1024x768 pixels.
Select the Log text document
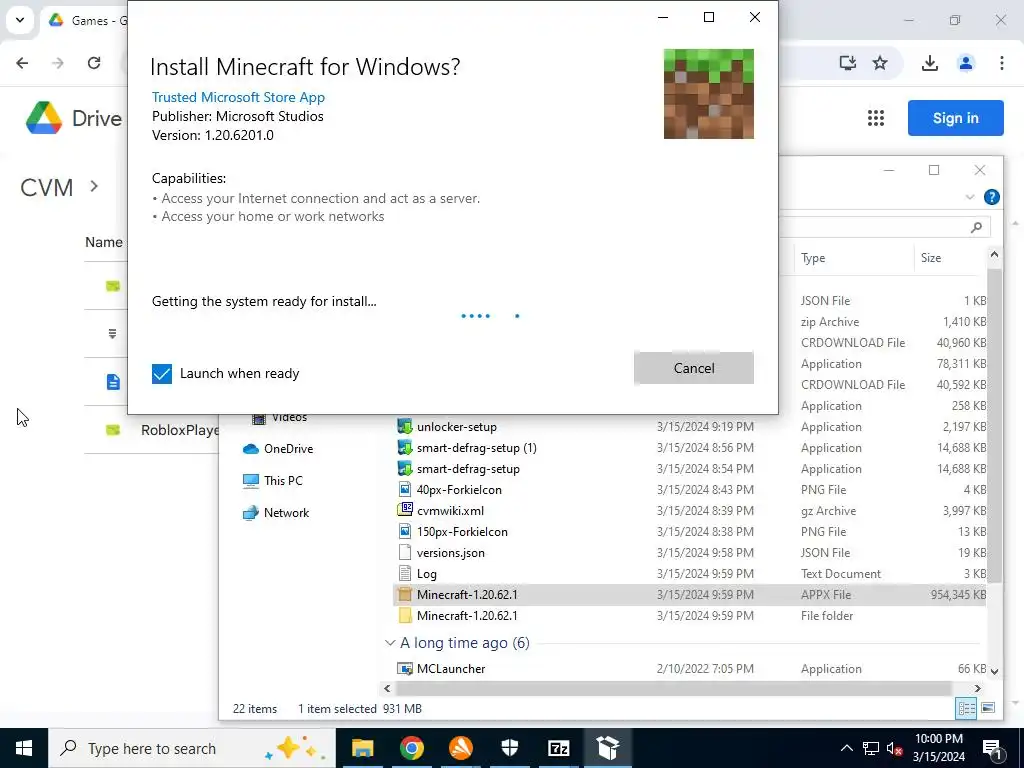[691, 573]
